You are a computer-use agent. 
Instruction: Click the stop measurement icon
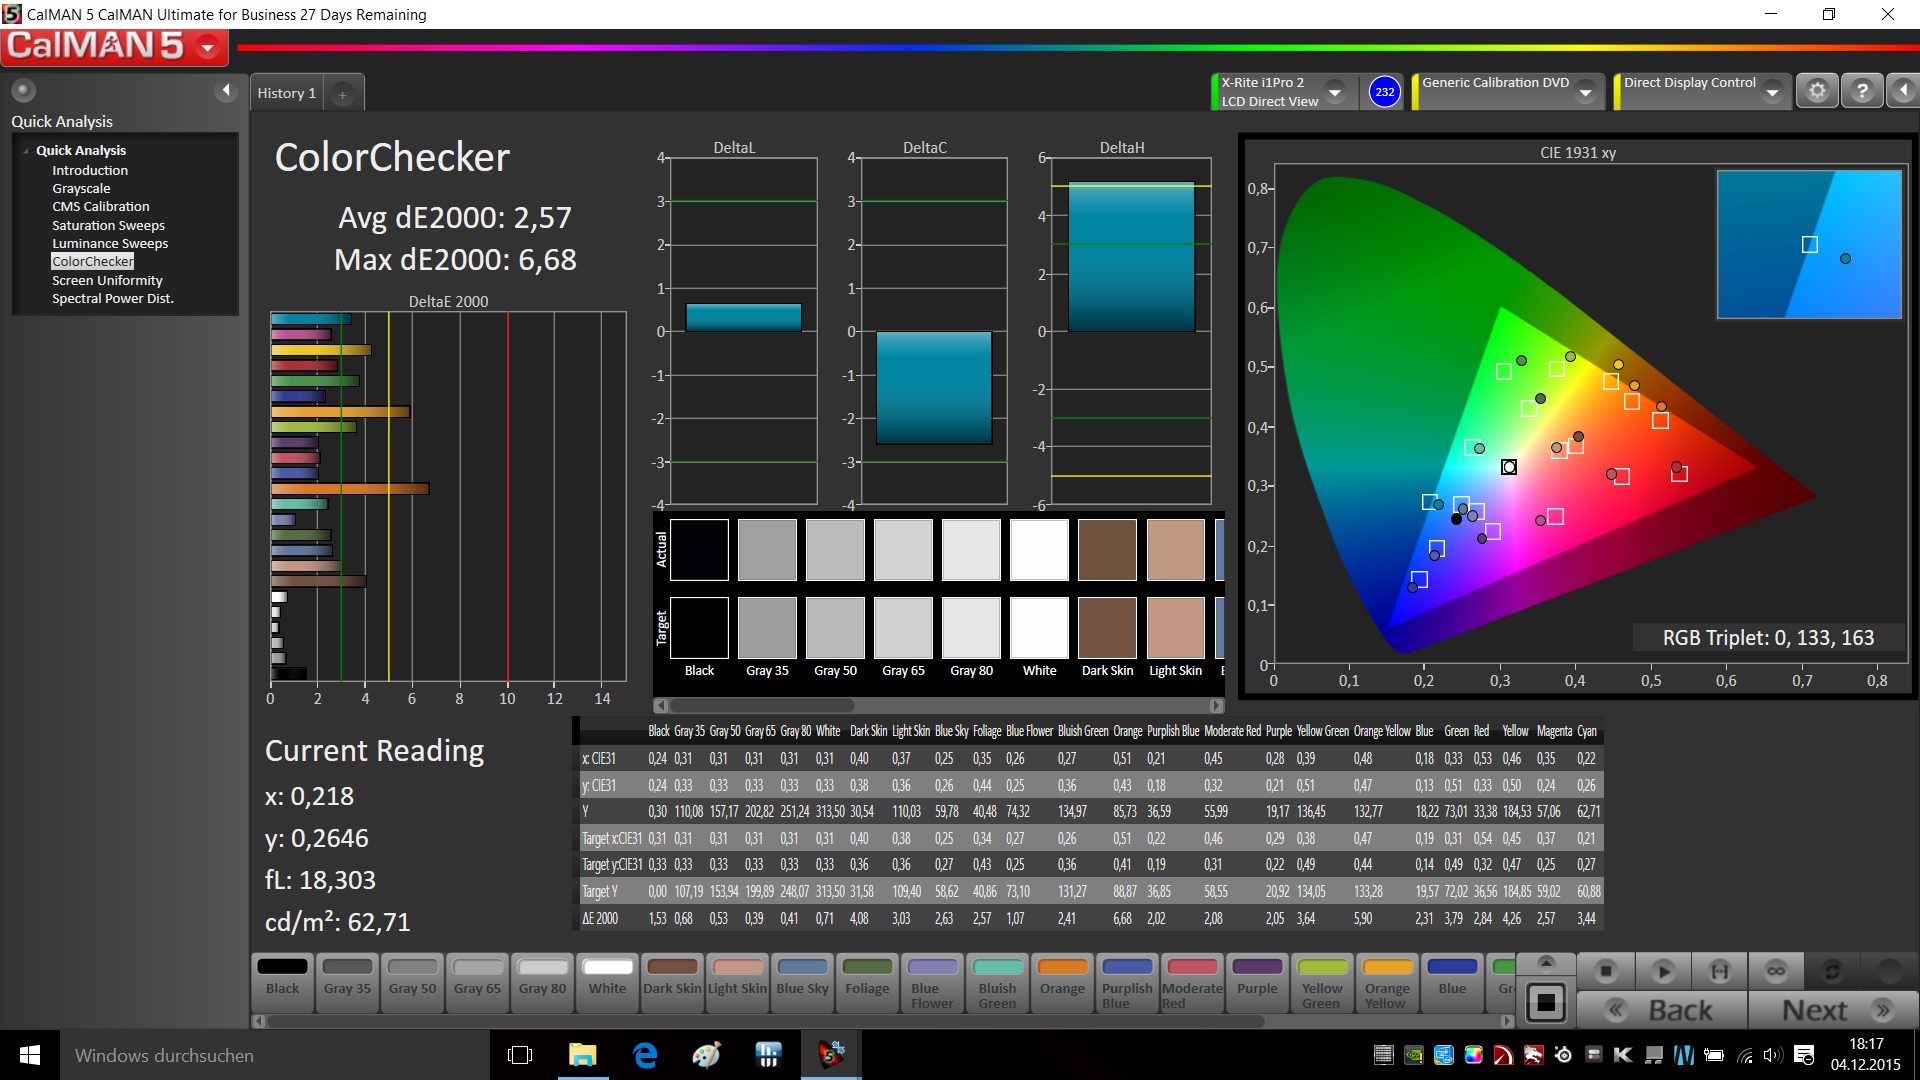(x=1606, y=971)
